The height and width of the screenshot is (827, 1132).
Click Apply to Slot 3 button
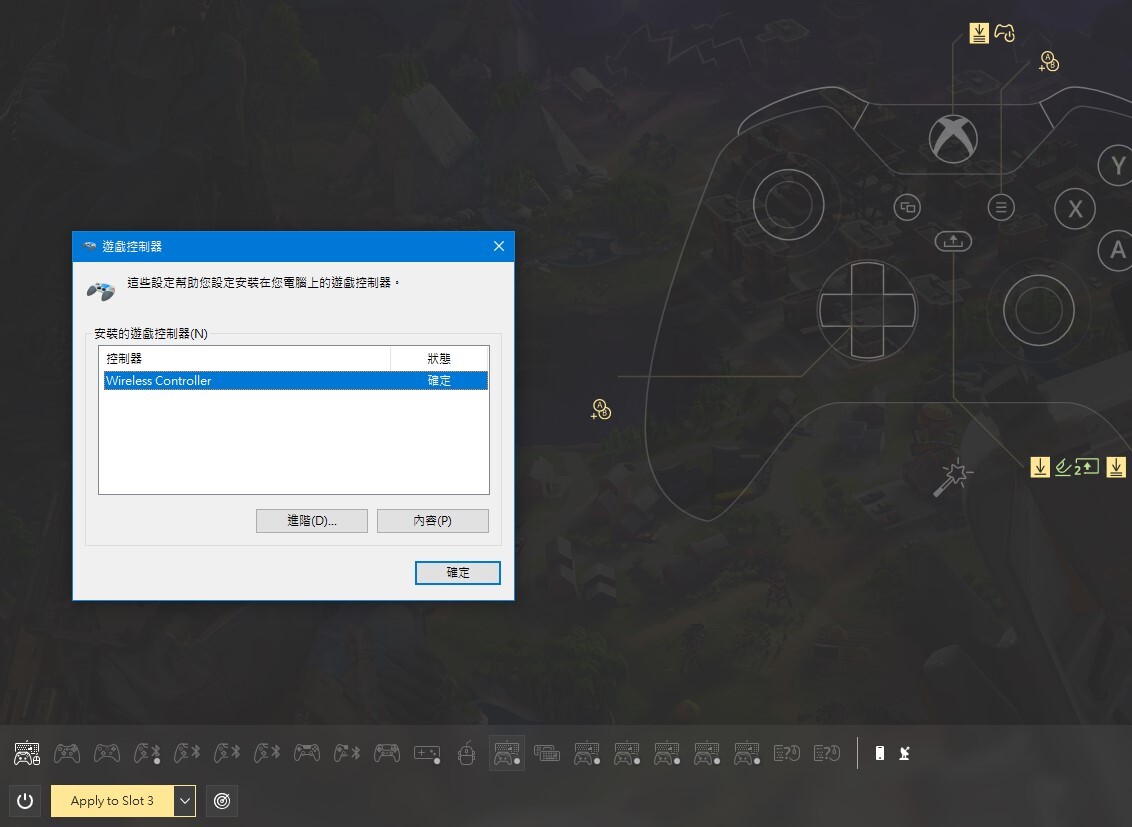tap(112, 801)
